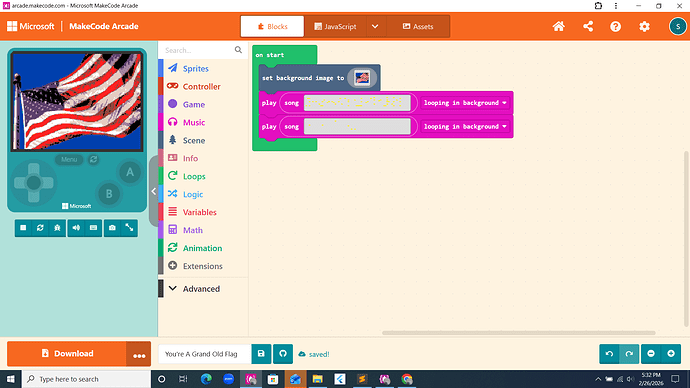Click the taskbar search box
This screenshot has width=690, height=388.
[86, 379]
